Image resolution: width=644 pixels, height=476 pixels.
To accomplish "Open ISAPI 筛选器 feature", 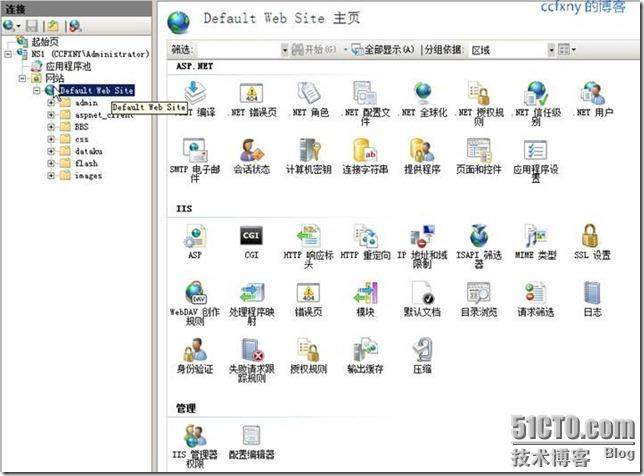I will coord(479,246).
